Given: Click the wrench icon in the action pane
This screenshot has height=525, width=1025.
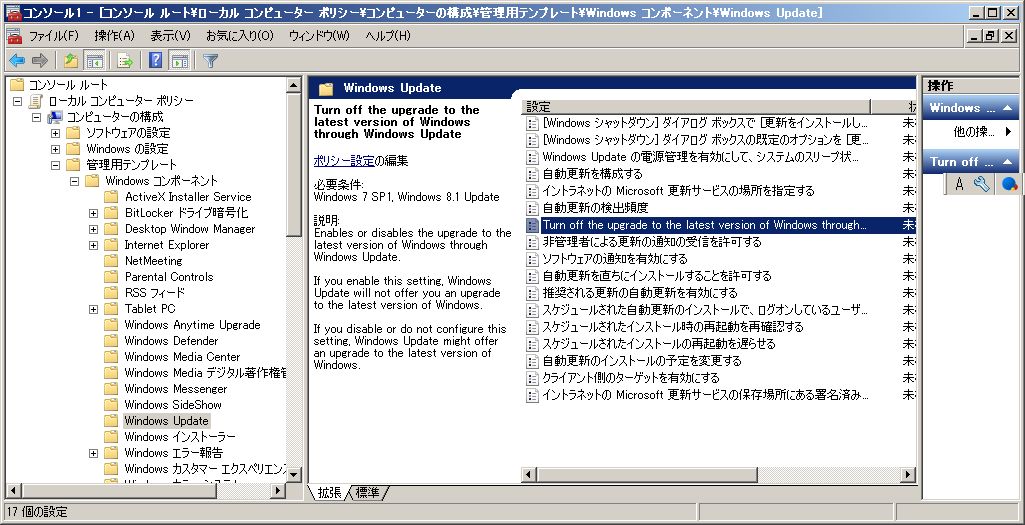Looking at the screenshot, I should [x=981, y=184].
